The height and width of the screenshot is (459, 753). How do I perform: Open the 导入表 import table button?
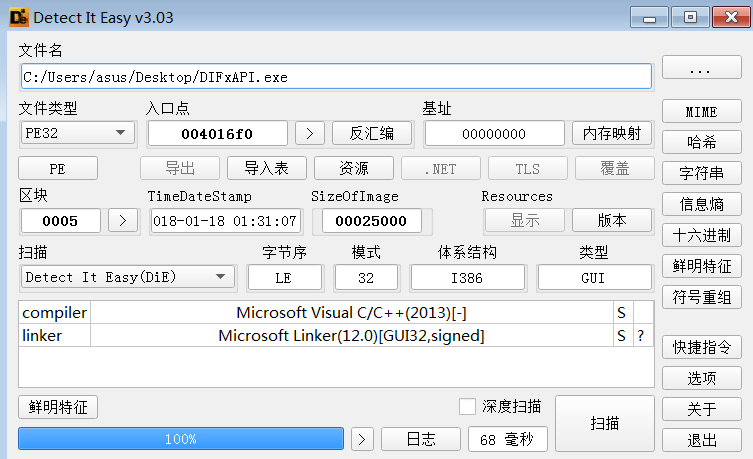coord(267,169)
